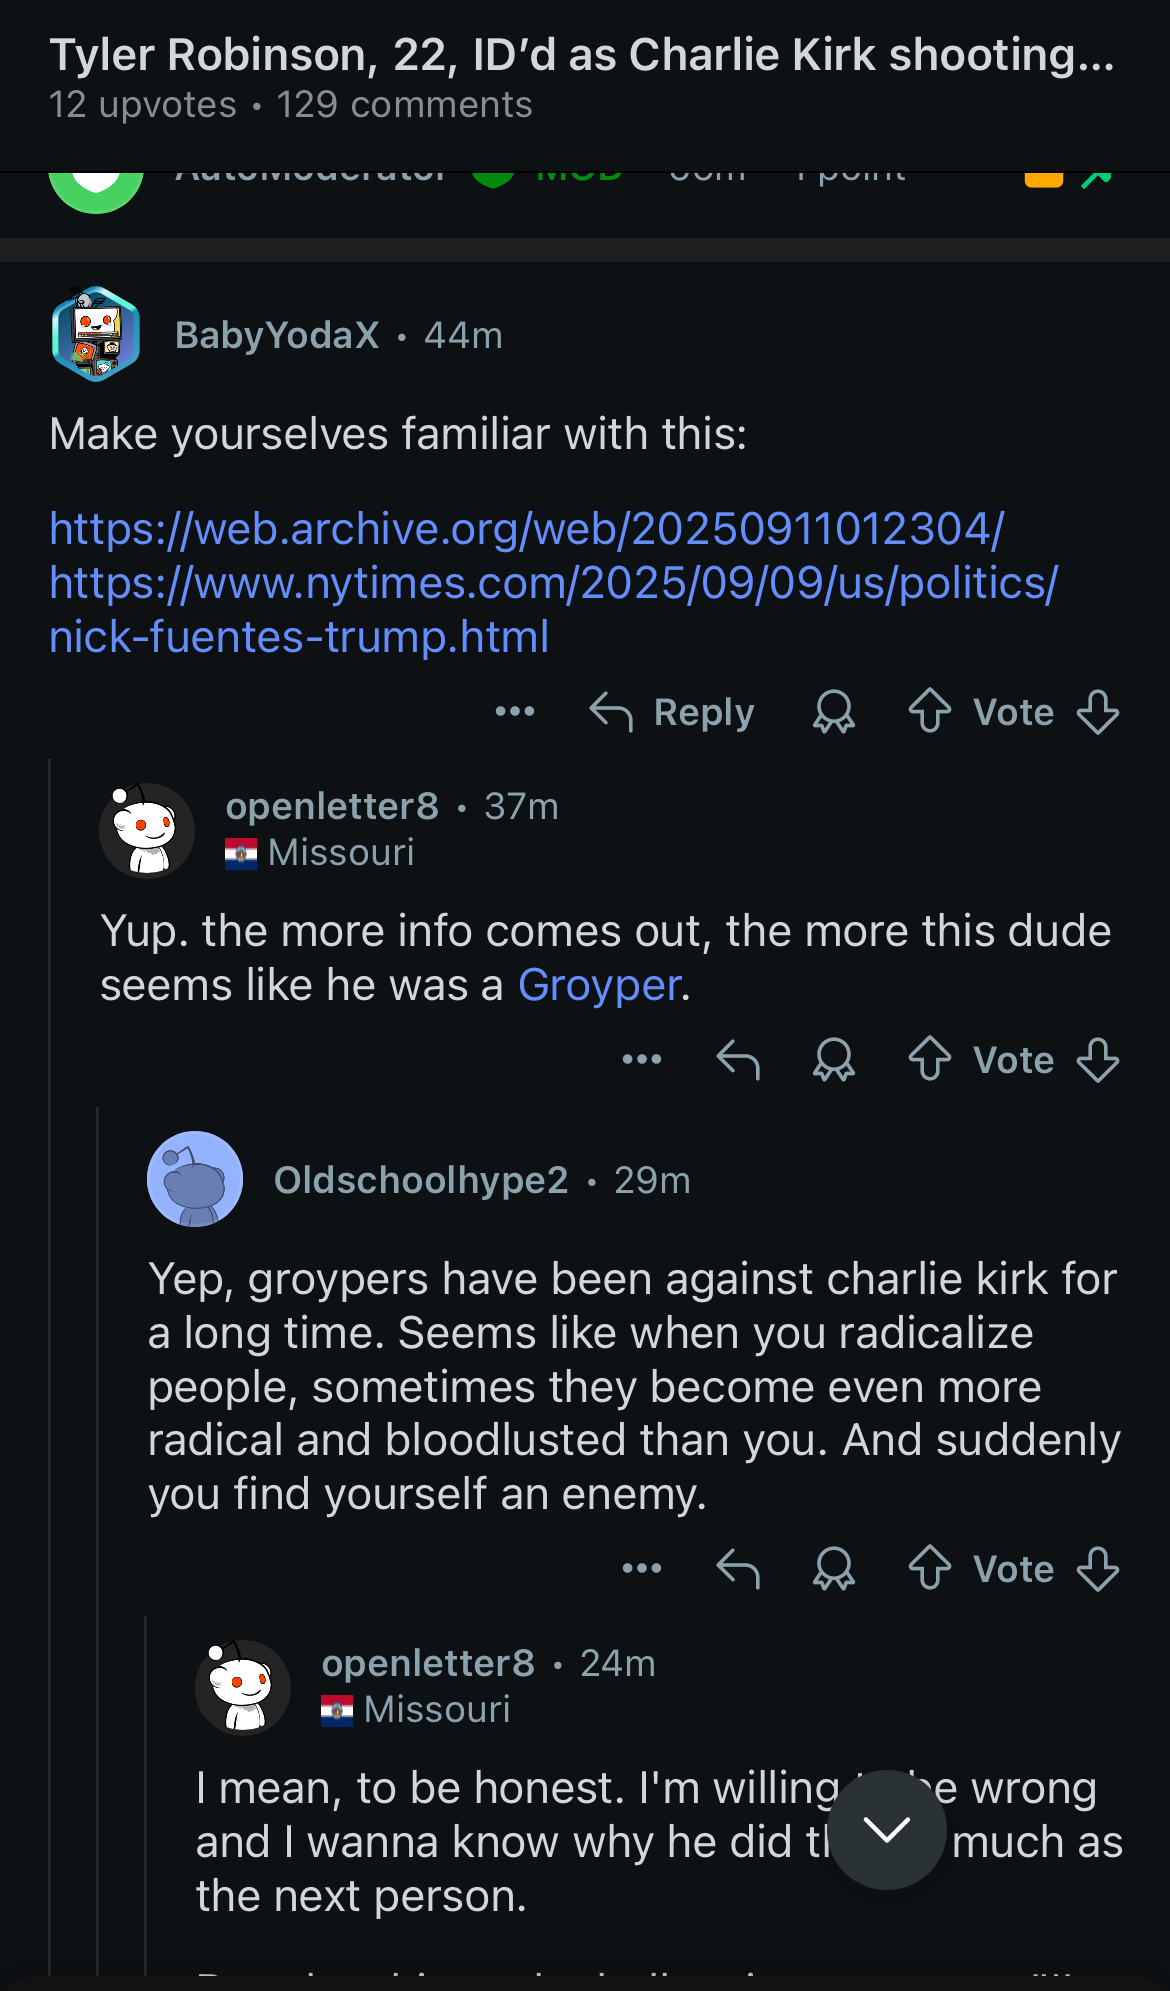Award openletter8's Groyper comment

pos(834,1059)
